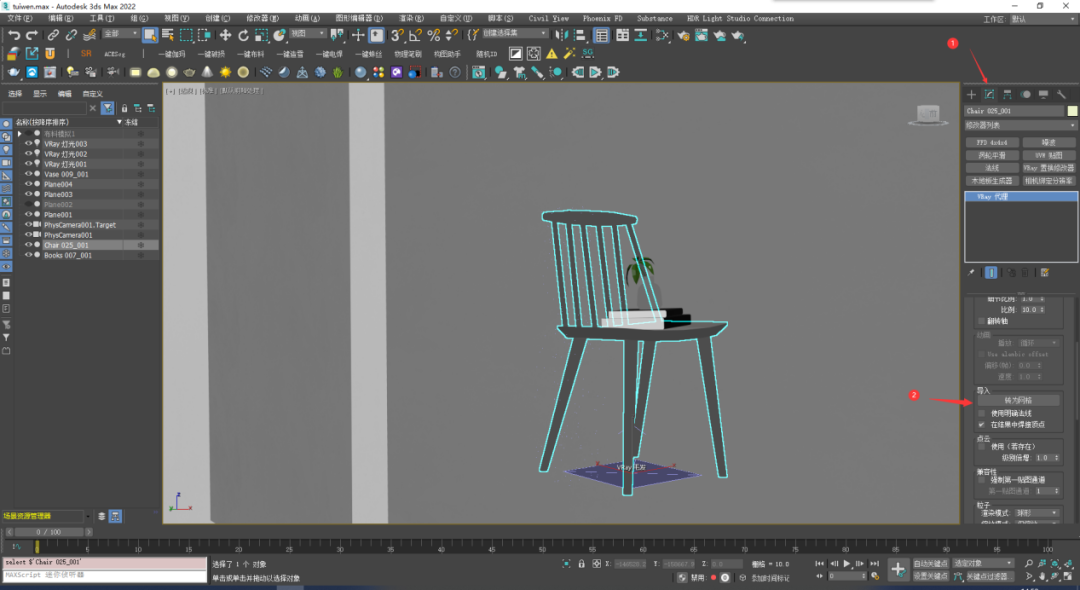Viewport: 1080px width, 590px height.
Task: Click the Link selection chain icon
Action: (x=54, y=35)
